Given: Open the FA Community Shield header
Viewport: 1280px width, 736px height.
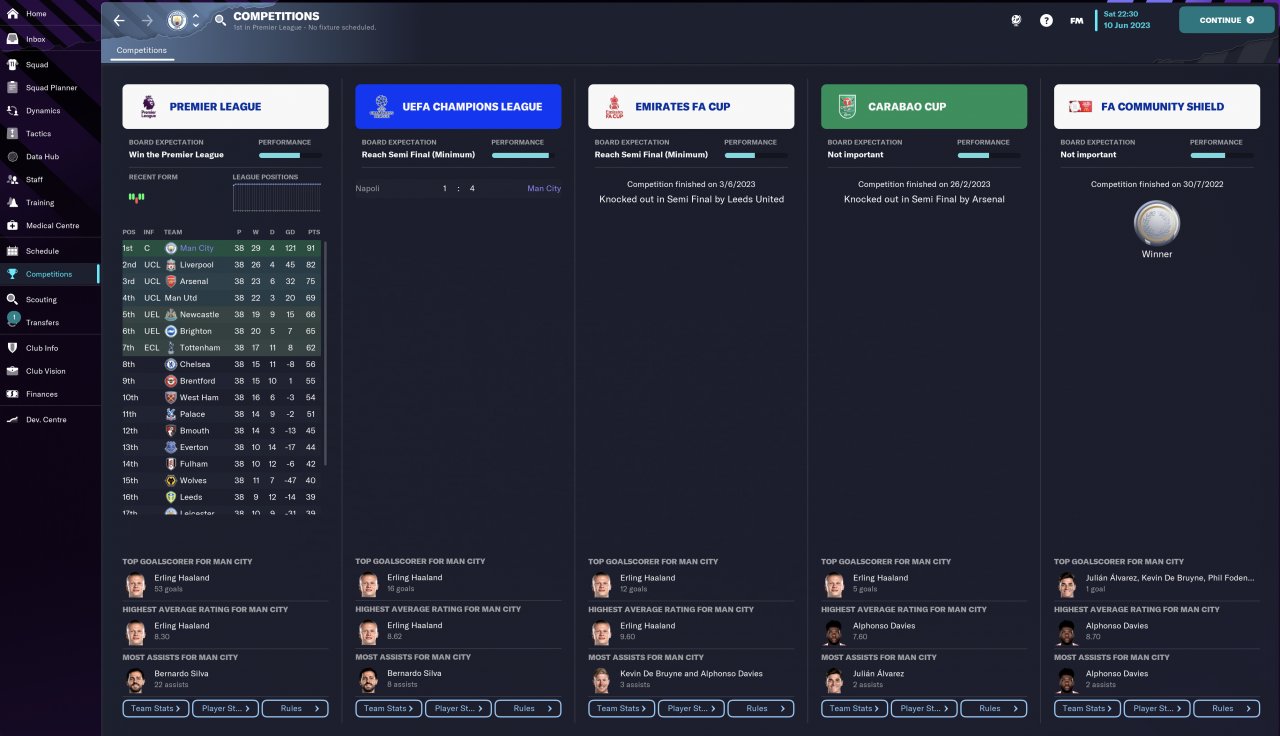Looking at the screenshot, I should [x=1157, y=106].
